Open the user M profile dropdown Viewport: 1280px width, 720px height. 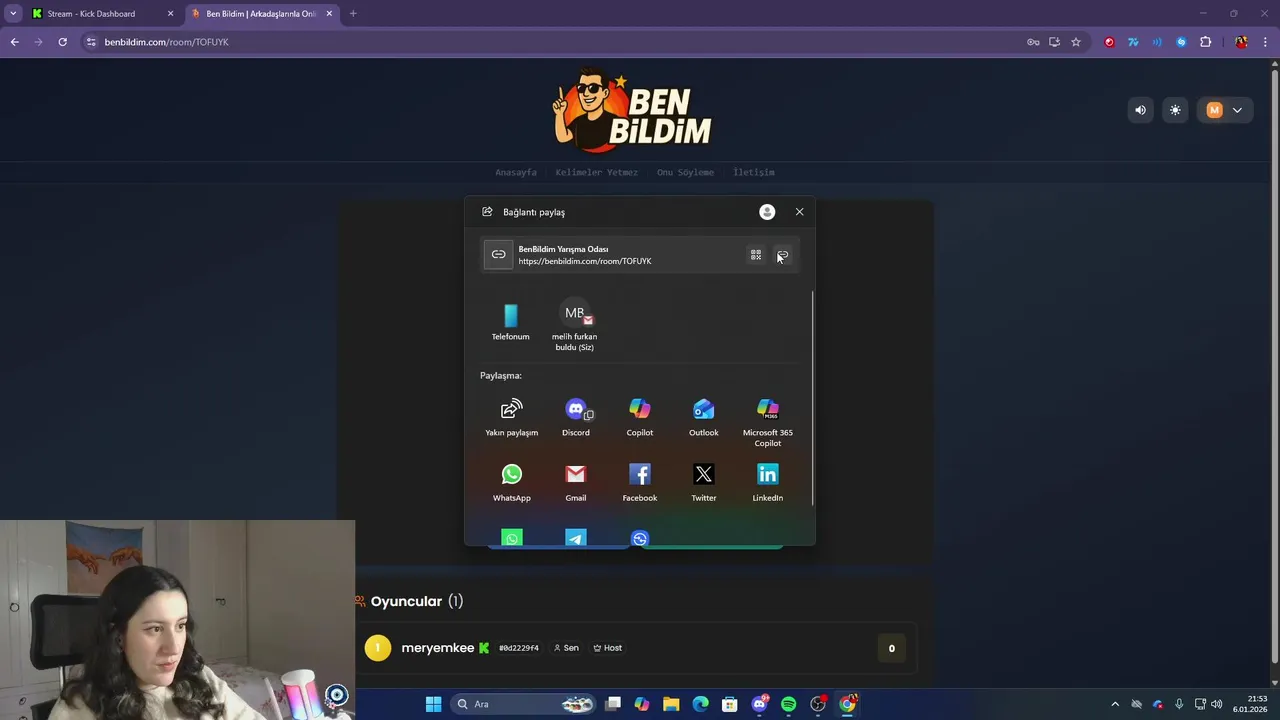point(1225,110)
